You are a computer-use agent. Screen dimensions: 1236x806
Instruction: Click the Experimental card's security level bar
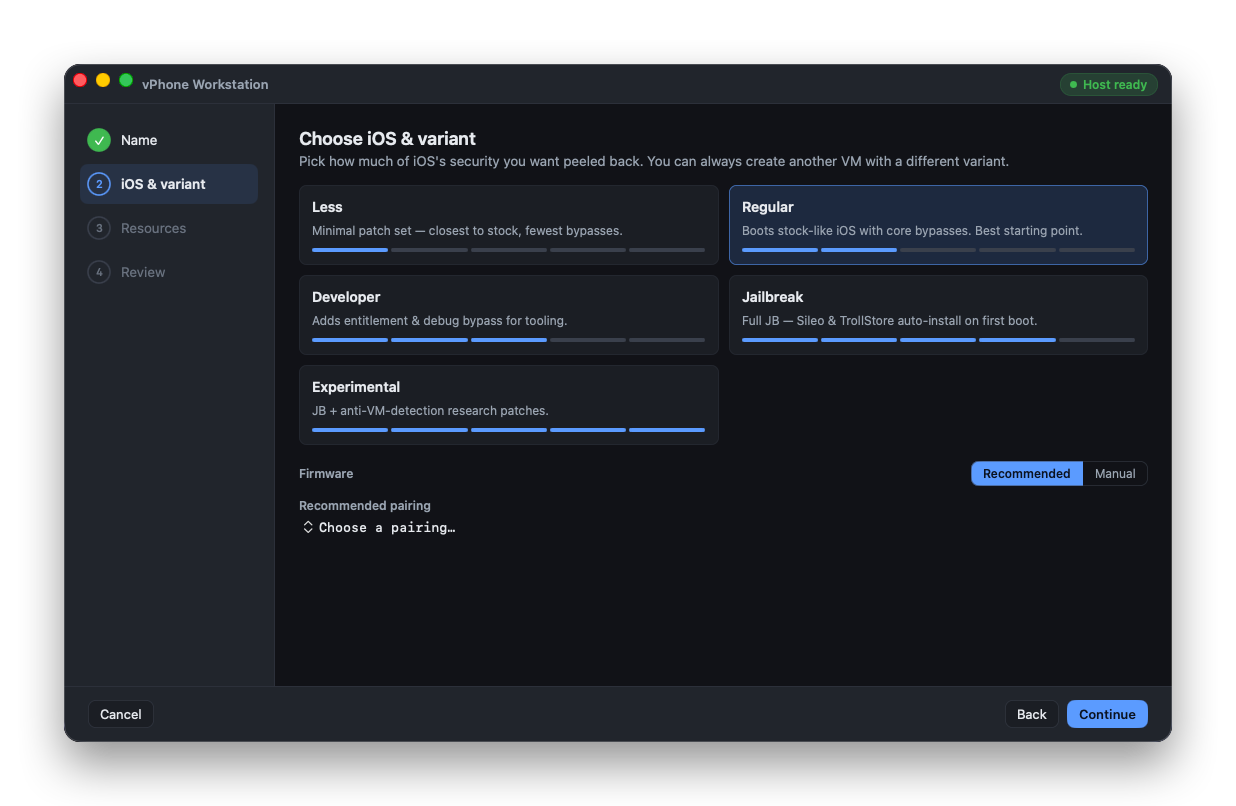pyautogui.click(x=508, y=430)
